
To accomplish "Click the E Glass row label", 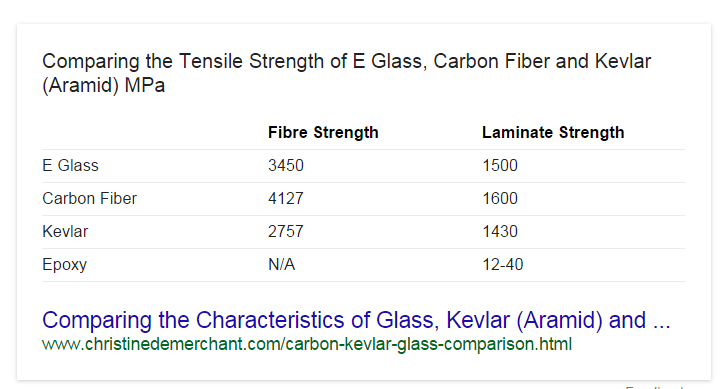I will (70, 165).
